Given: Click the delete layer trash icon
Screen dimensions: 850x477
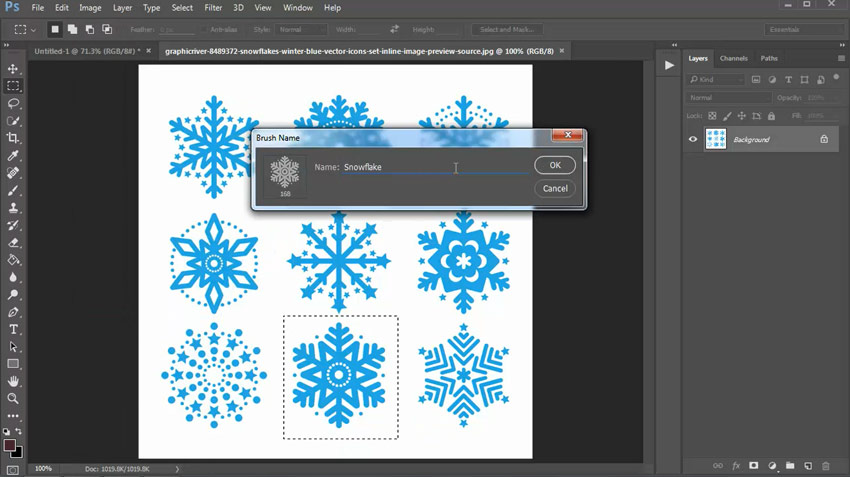Looking at the screenshot, I should click(825, 466).
